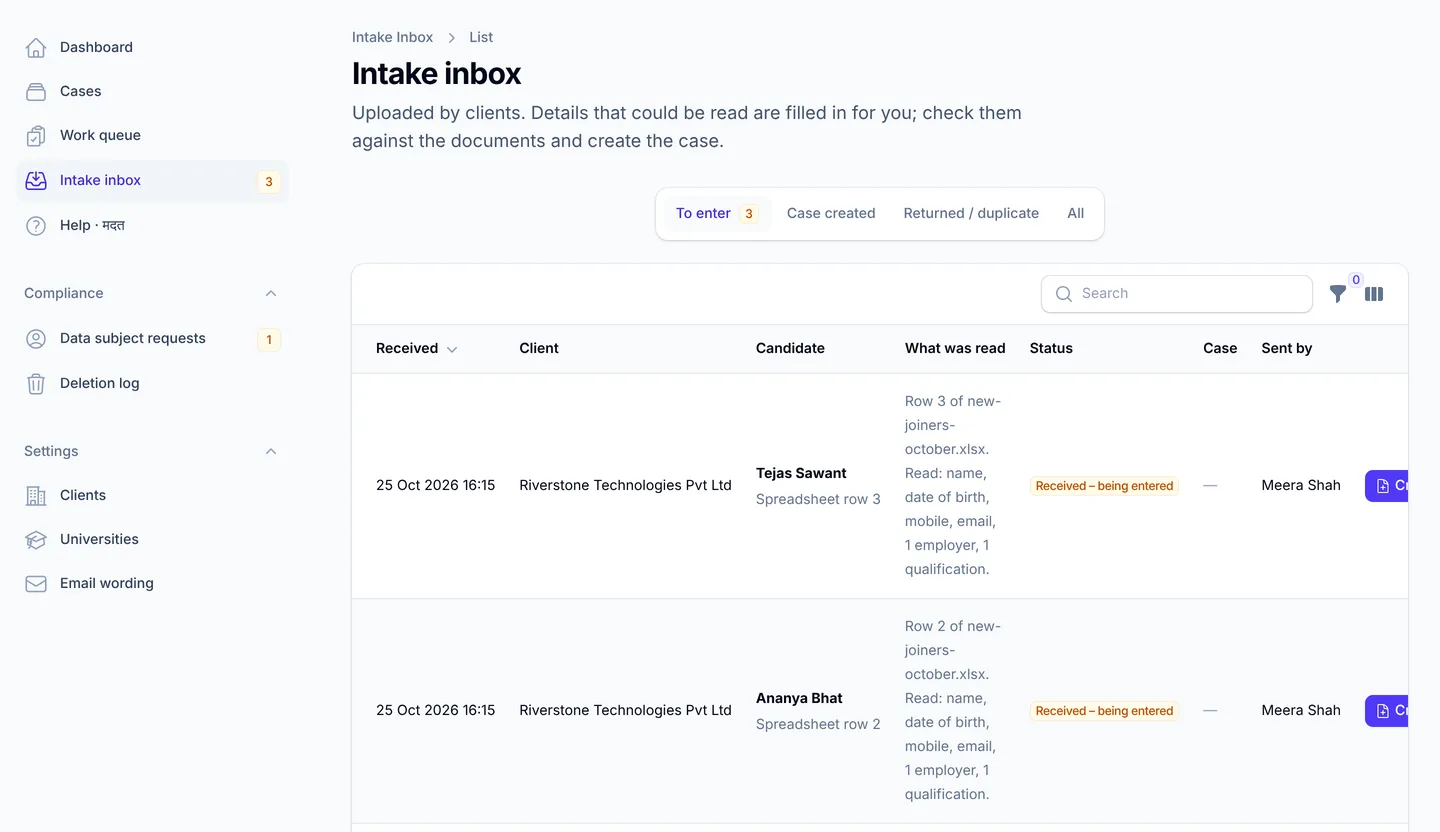Click the breadcrumb chevron separator icon
Screen dimensions: 1440x832
(452, 37)
